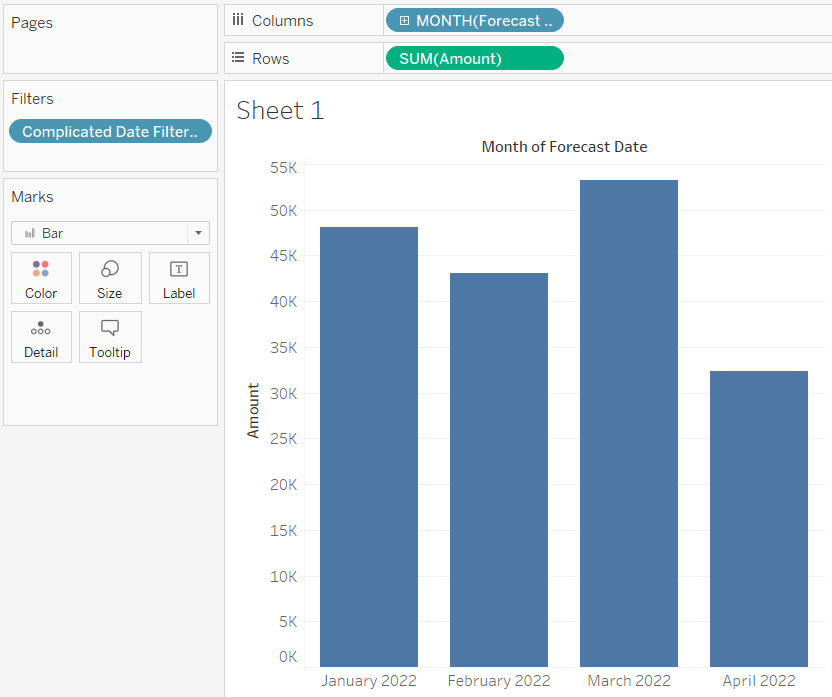Click the Rows shelf icon
This screenshot has width=832, height=697.
point(238,59)
